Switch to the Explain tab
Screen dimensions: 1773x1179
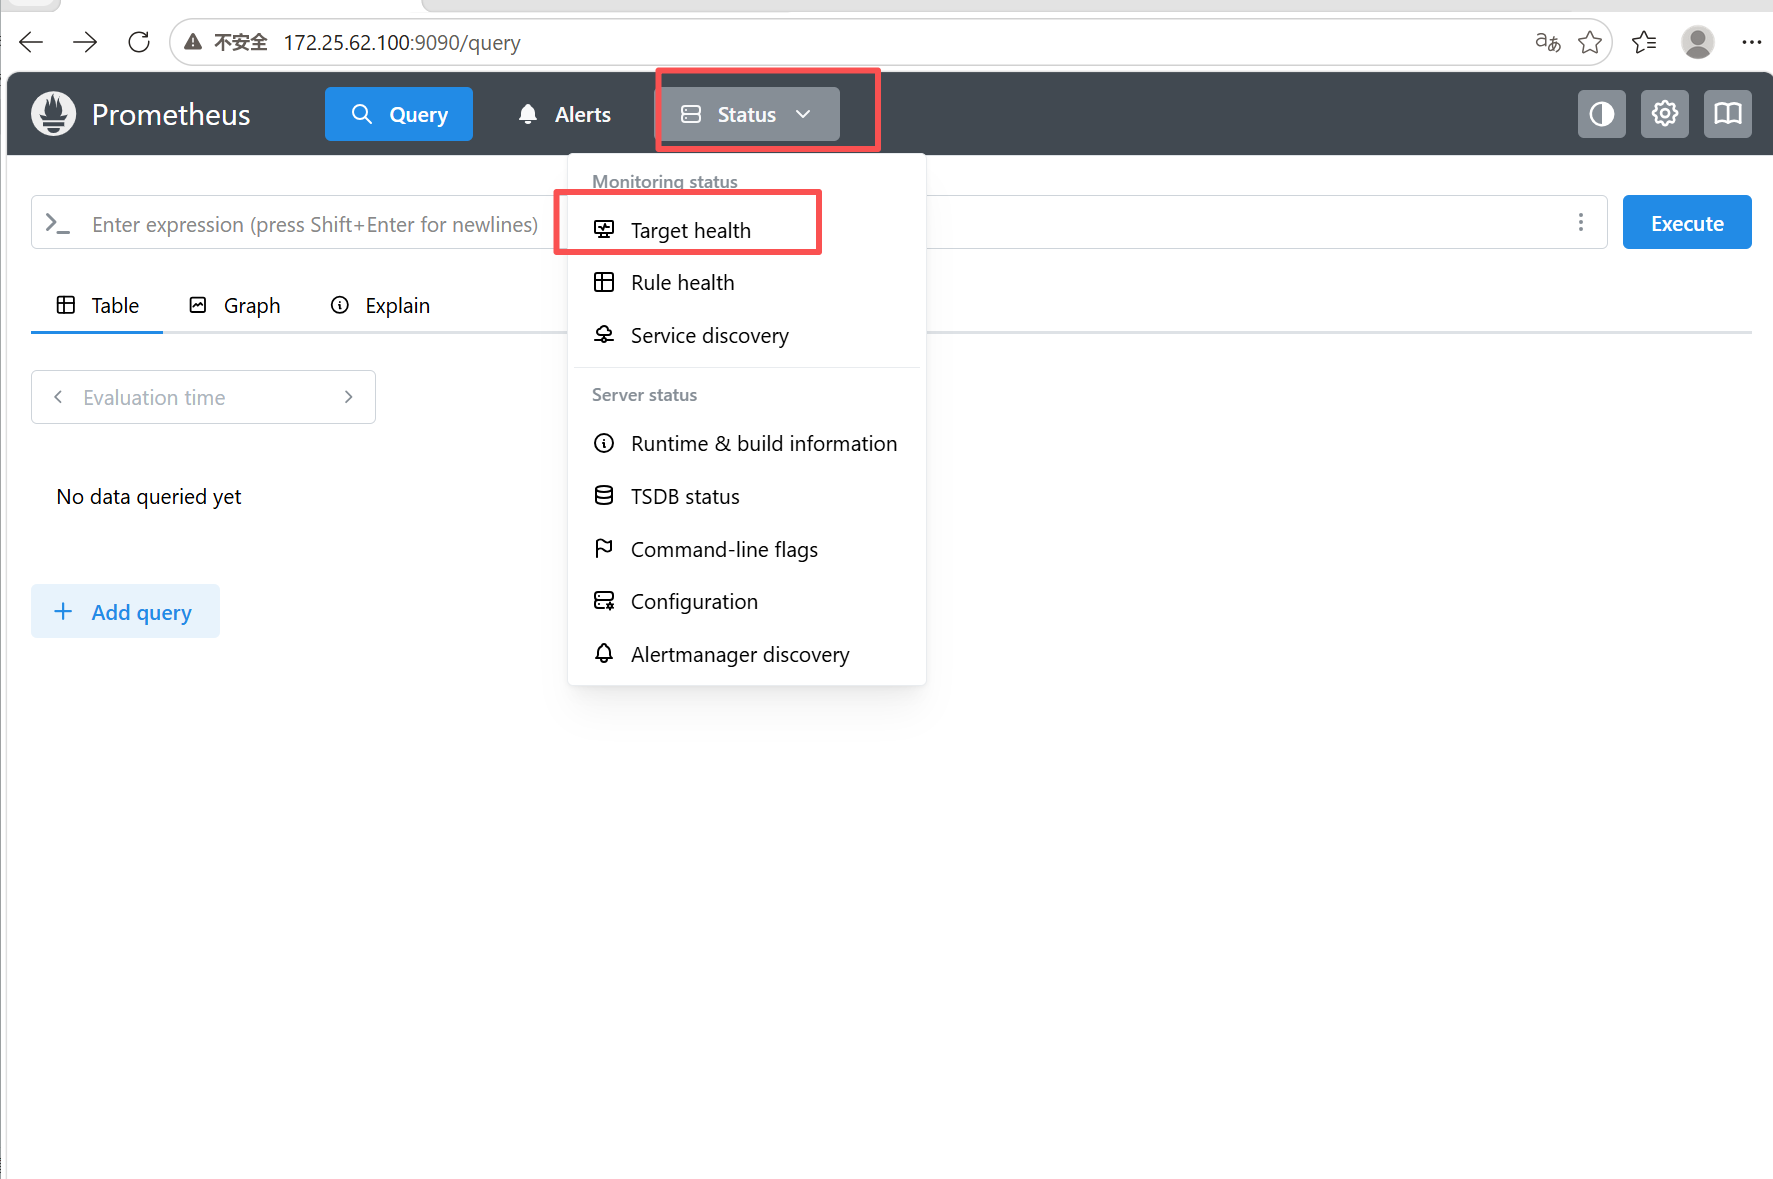coord(380,306)
